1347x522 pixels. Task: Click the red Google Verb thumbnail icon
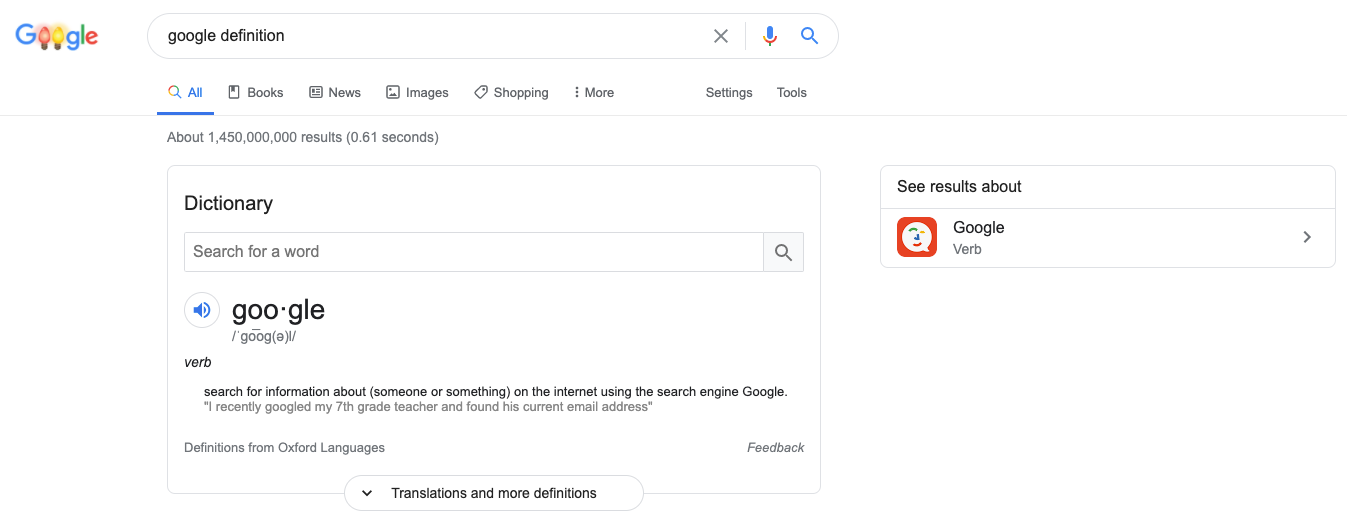pos(917,237)
